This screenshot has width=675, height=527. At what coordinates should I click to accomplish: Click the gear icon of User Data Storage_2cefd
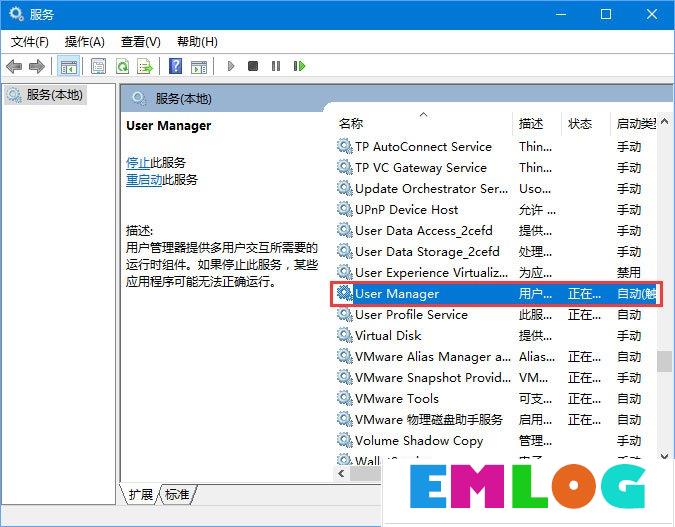pos(345,251)
